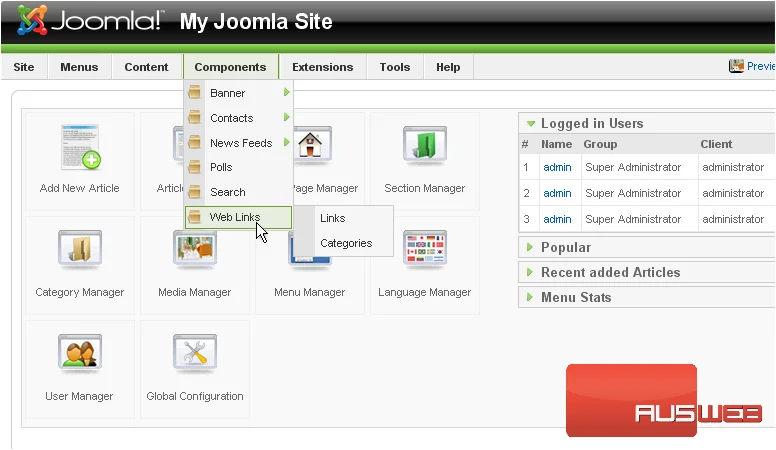Click the Contacts folder icon

coord(194,117)
